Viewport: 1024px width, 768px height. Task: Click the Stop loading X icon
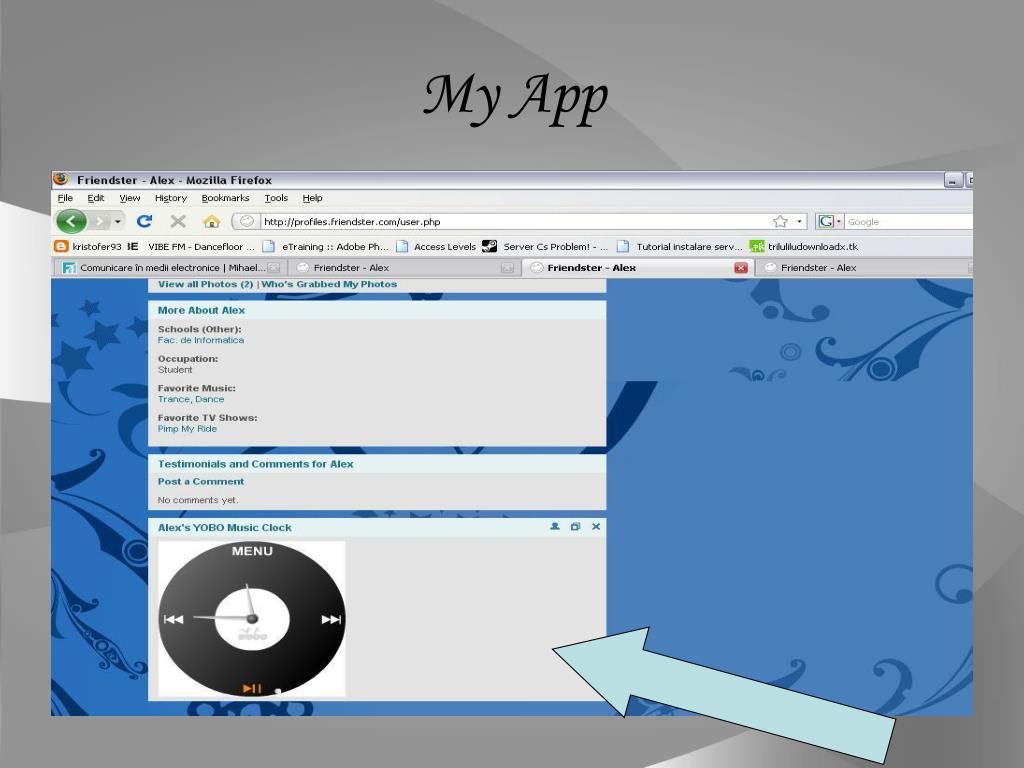click(x=178, y=221)
